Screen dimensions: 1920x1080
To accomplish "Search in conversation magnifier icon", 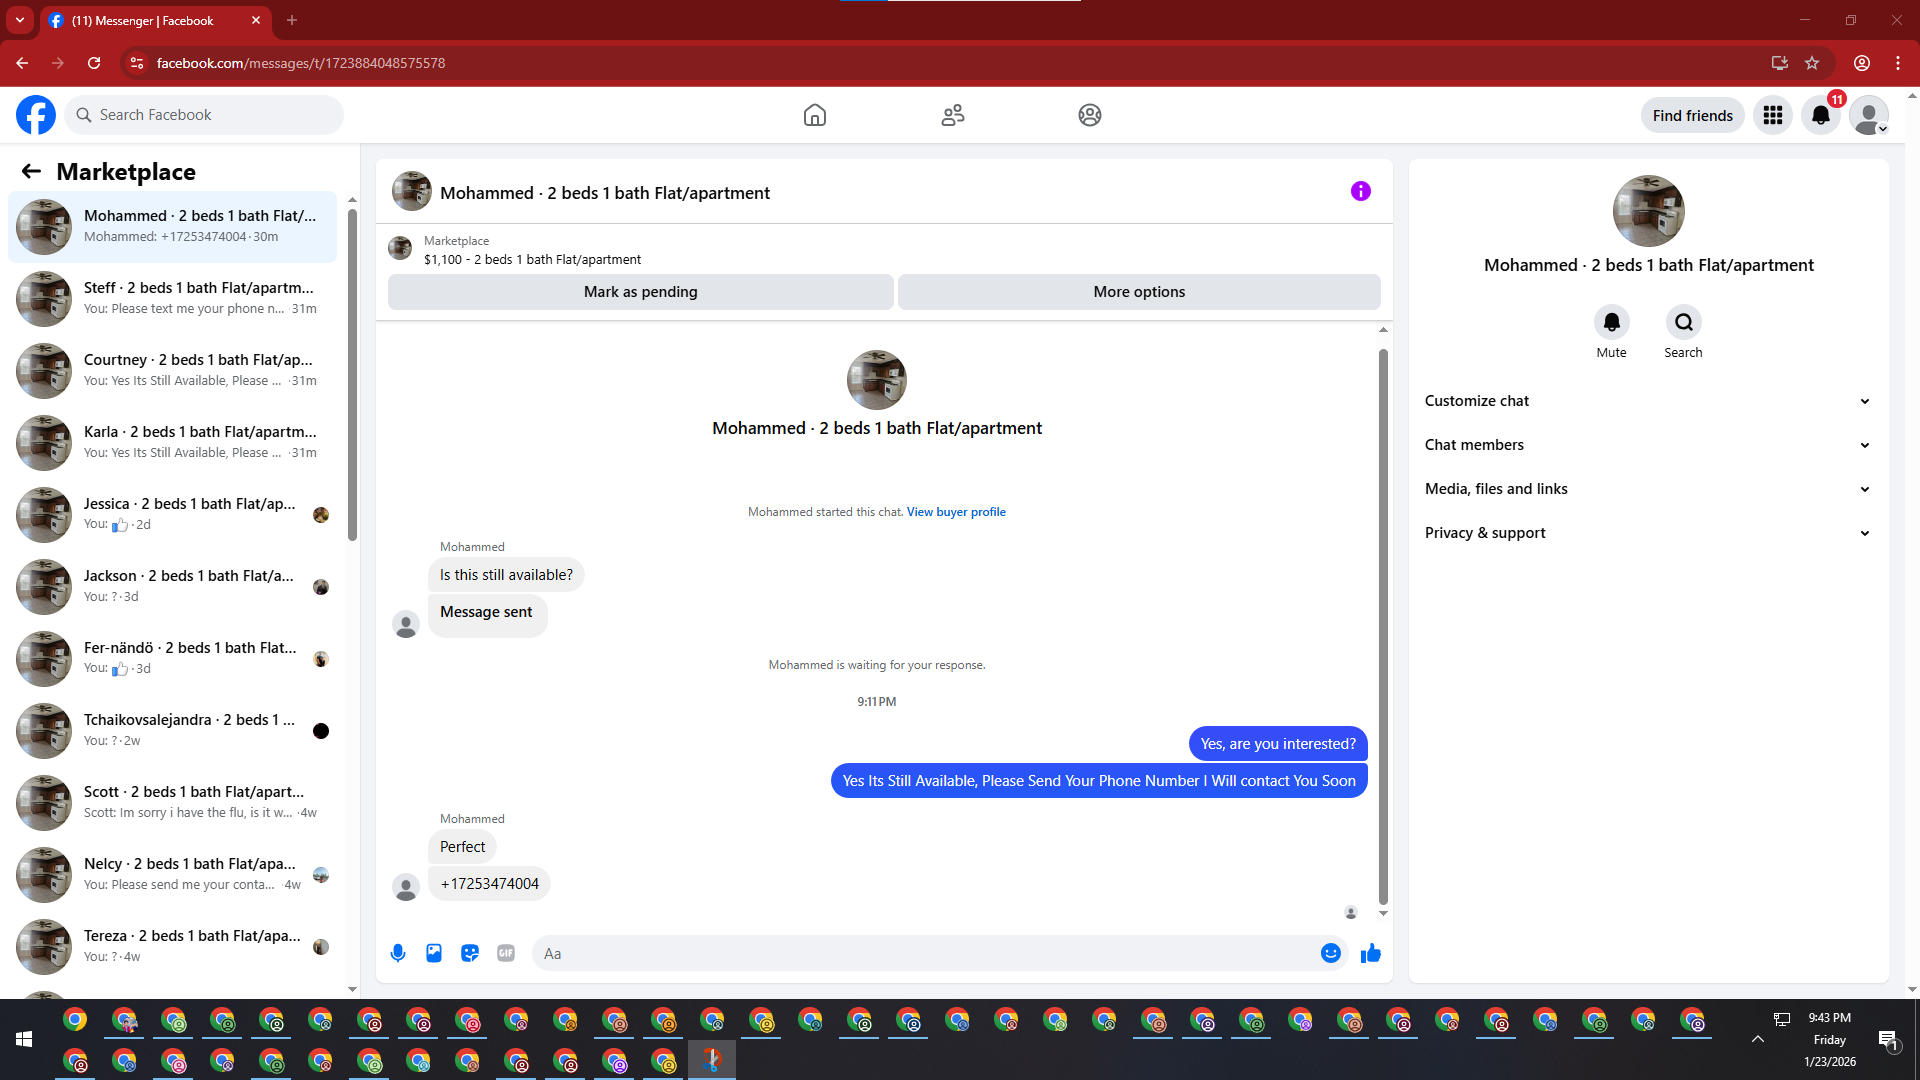I will click(x=1683, y=323).
